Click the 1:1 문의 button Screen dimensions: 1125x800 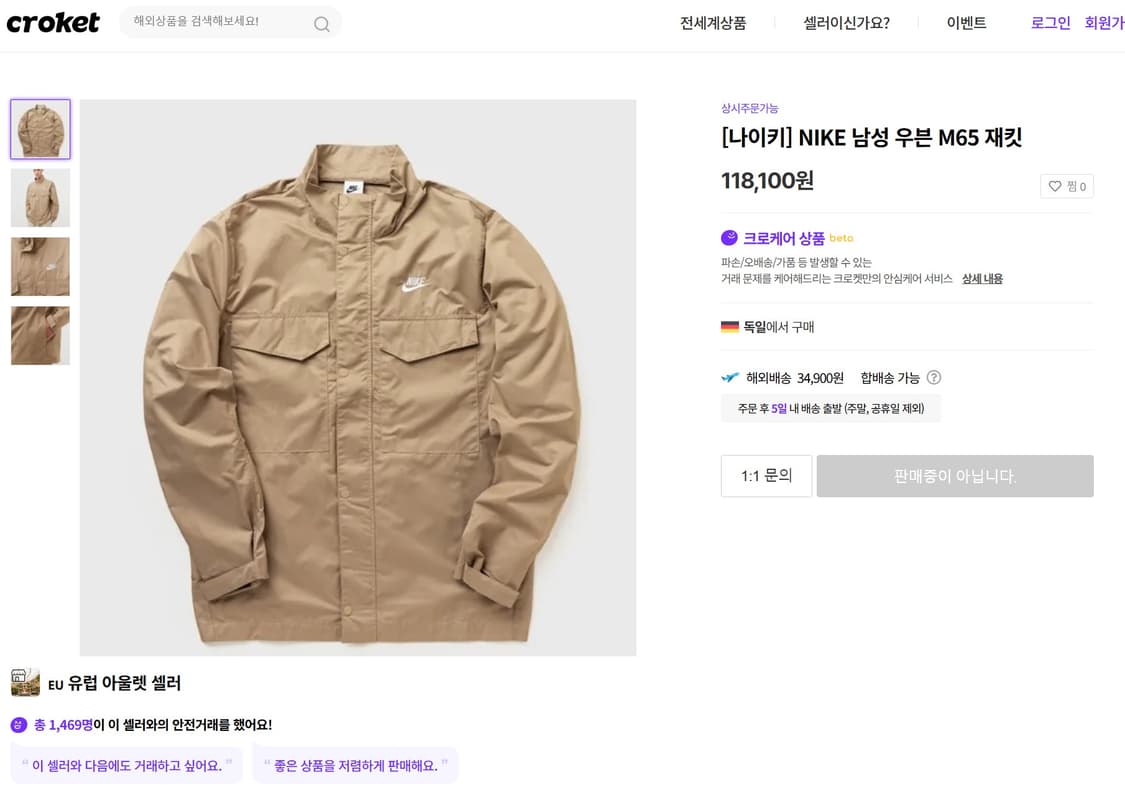point(766,476)
